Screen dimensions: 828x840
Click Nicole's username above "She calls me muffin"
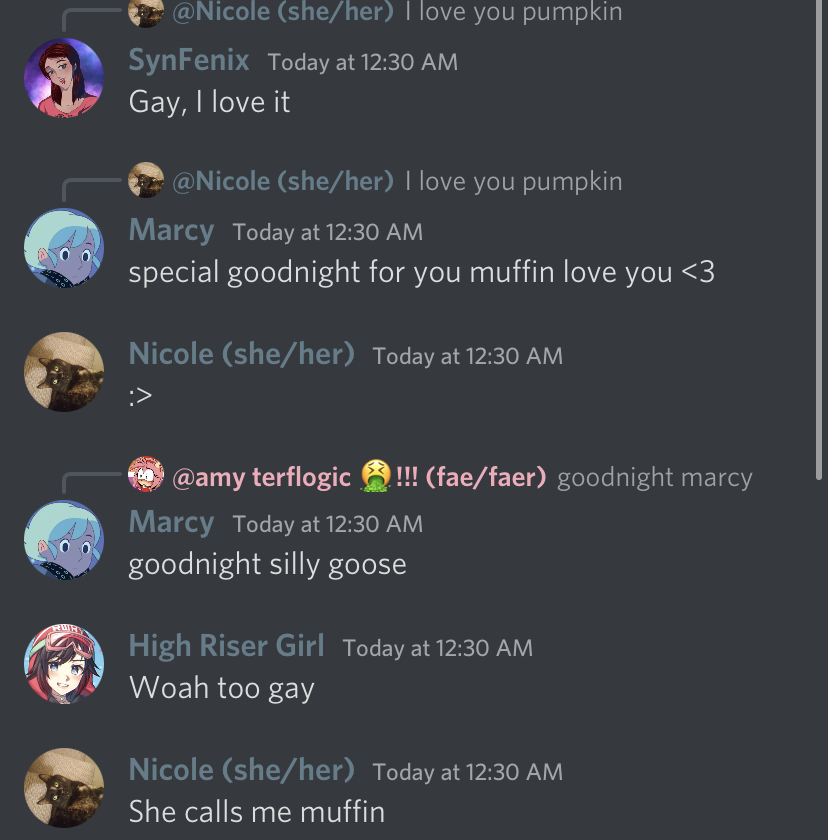(242, 769)
